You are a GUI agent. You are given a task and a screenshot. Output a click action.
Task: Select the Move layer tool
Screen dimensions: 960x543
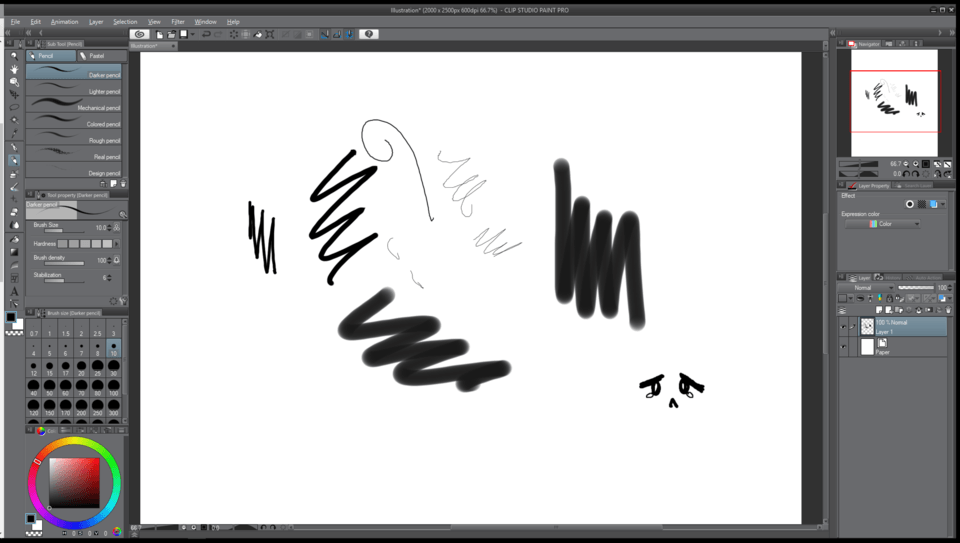[x=14, y=95]
